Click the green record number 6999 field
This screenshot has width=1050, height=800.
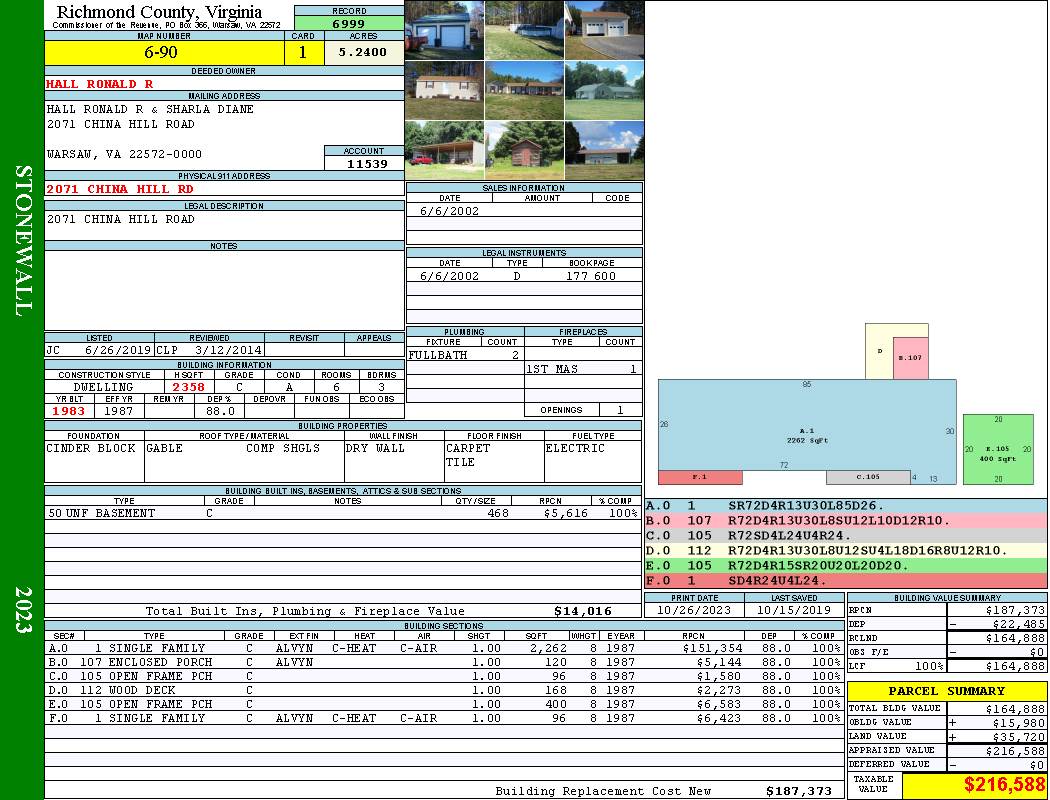click(x=349, y=23)
